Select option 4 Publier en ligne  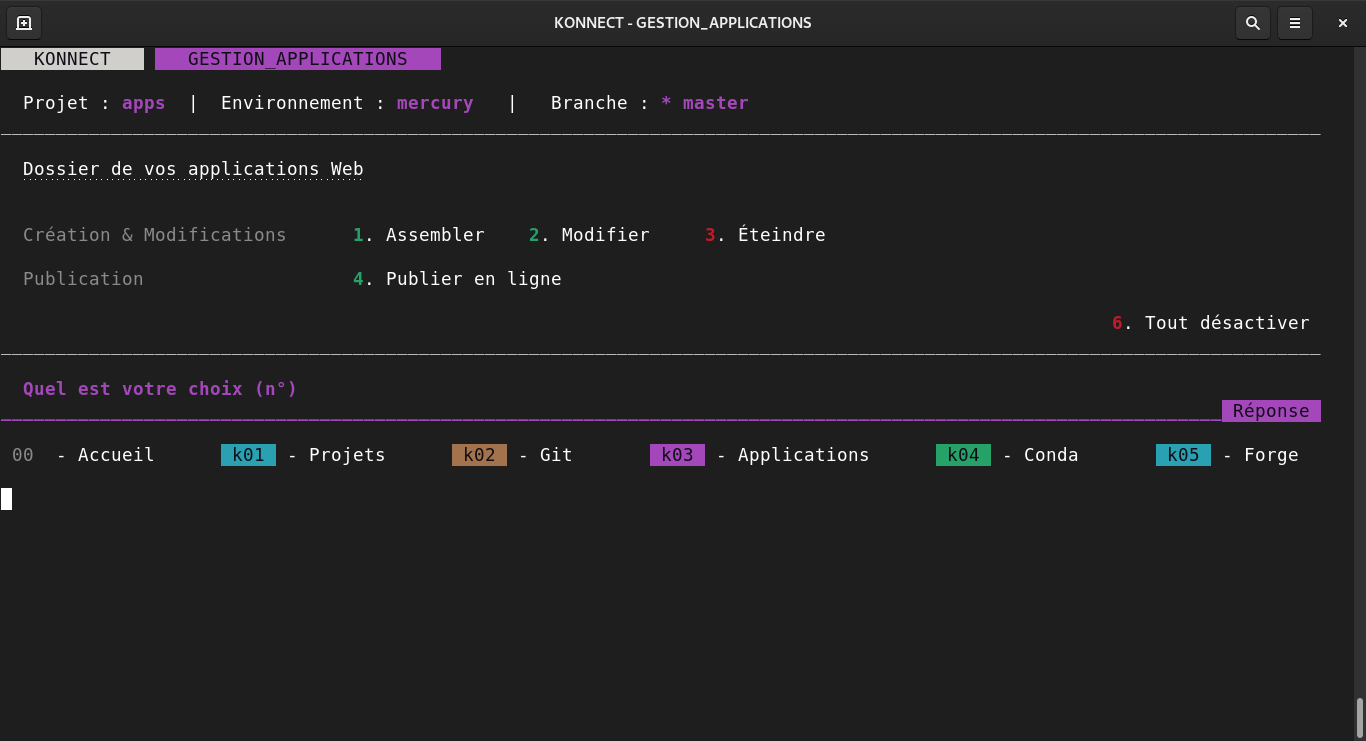[x=457, y=279]
